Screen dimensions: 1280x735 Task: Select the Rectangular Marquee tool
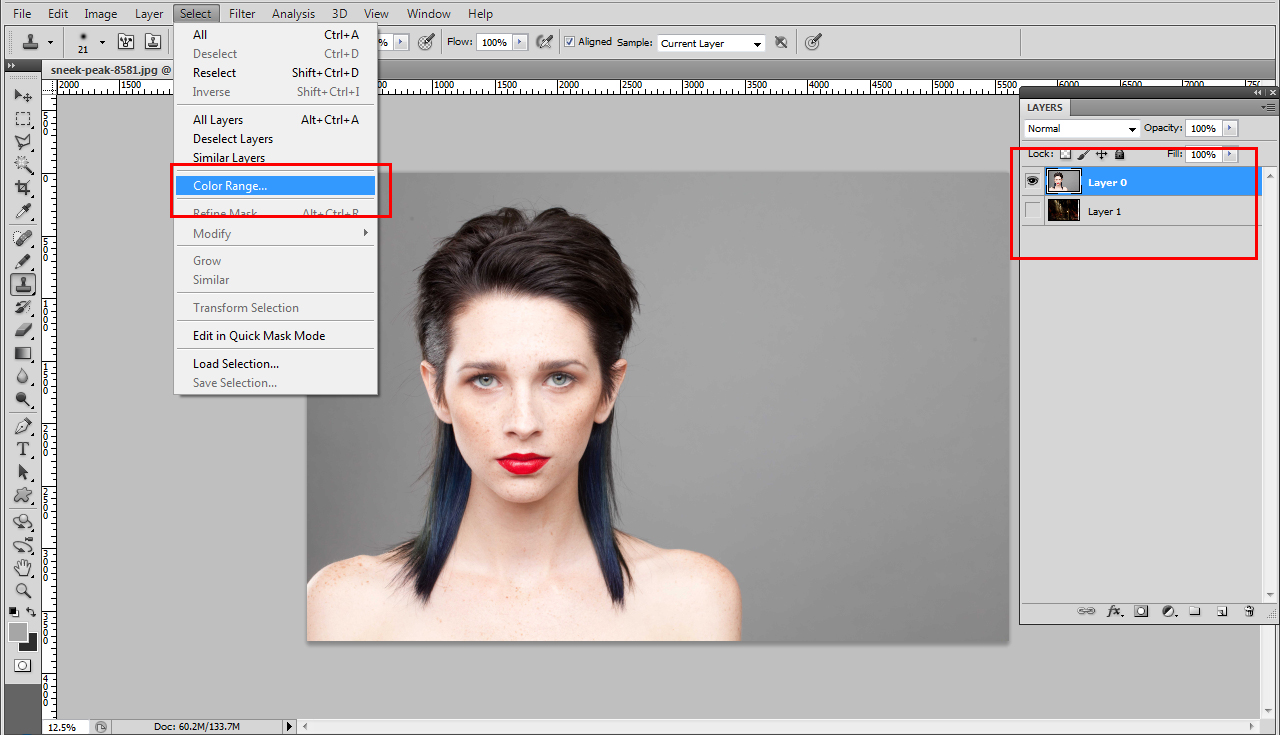click(x=22, y=118)
